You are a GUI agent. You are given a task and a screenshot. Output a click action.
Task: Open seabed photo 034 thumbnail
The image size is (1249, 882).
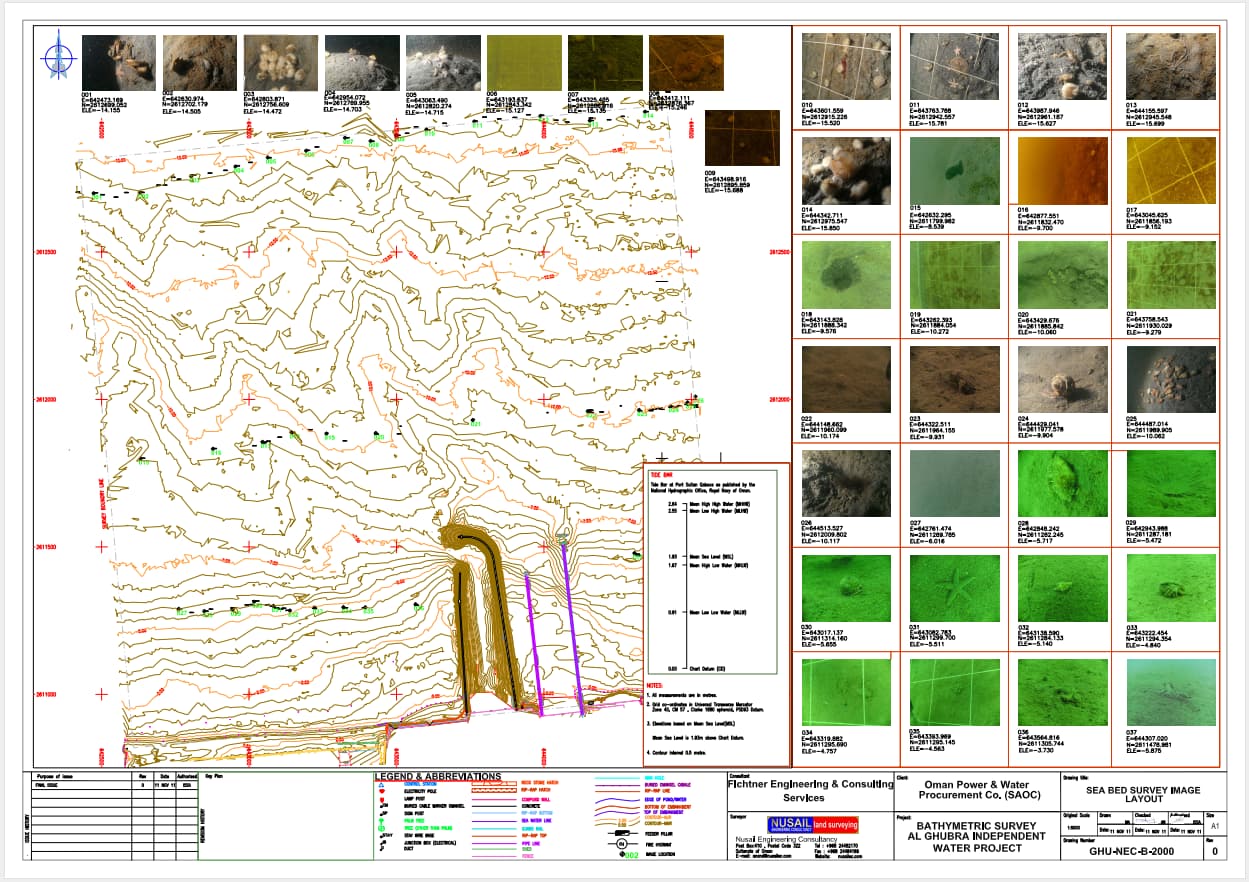pyautogui.click(x=846, y=692)
